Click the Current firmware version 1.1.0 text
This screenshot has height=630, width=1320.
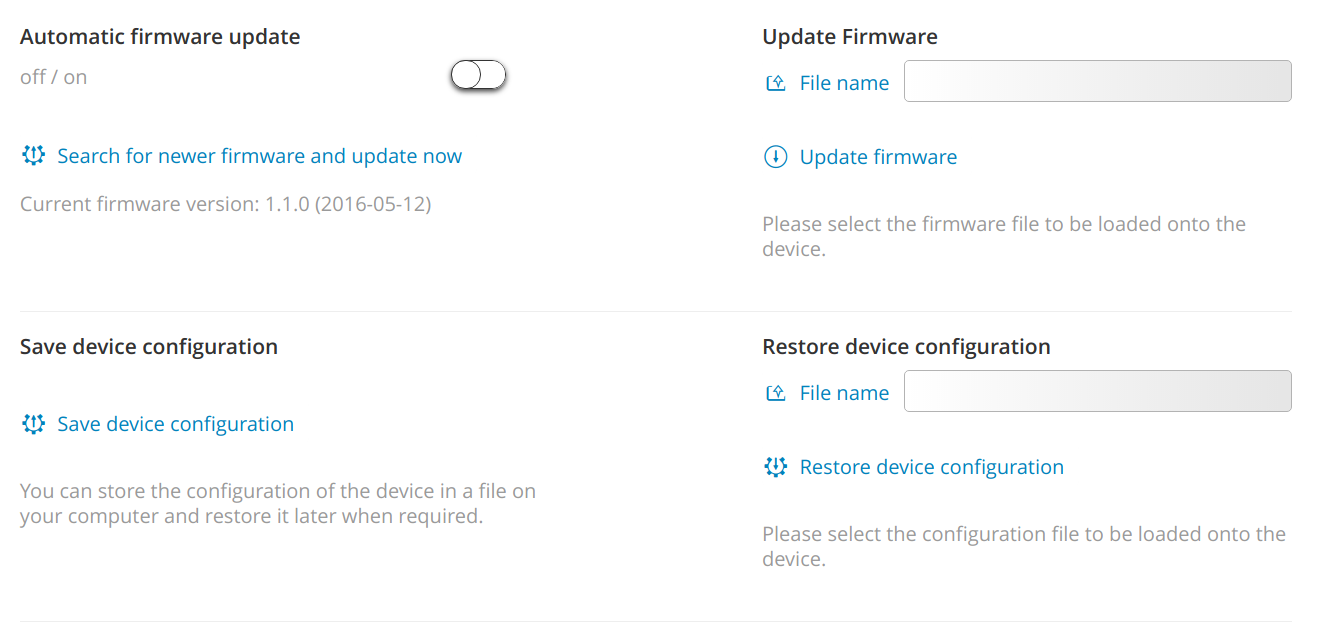tap(226, 205)
